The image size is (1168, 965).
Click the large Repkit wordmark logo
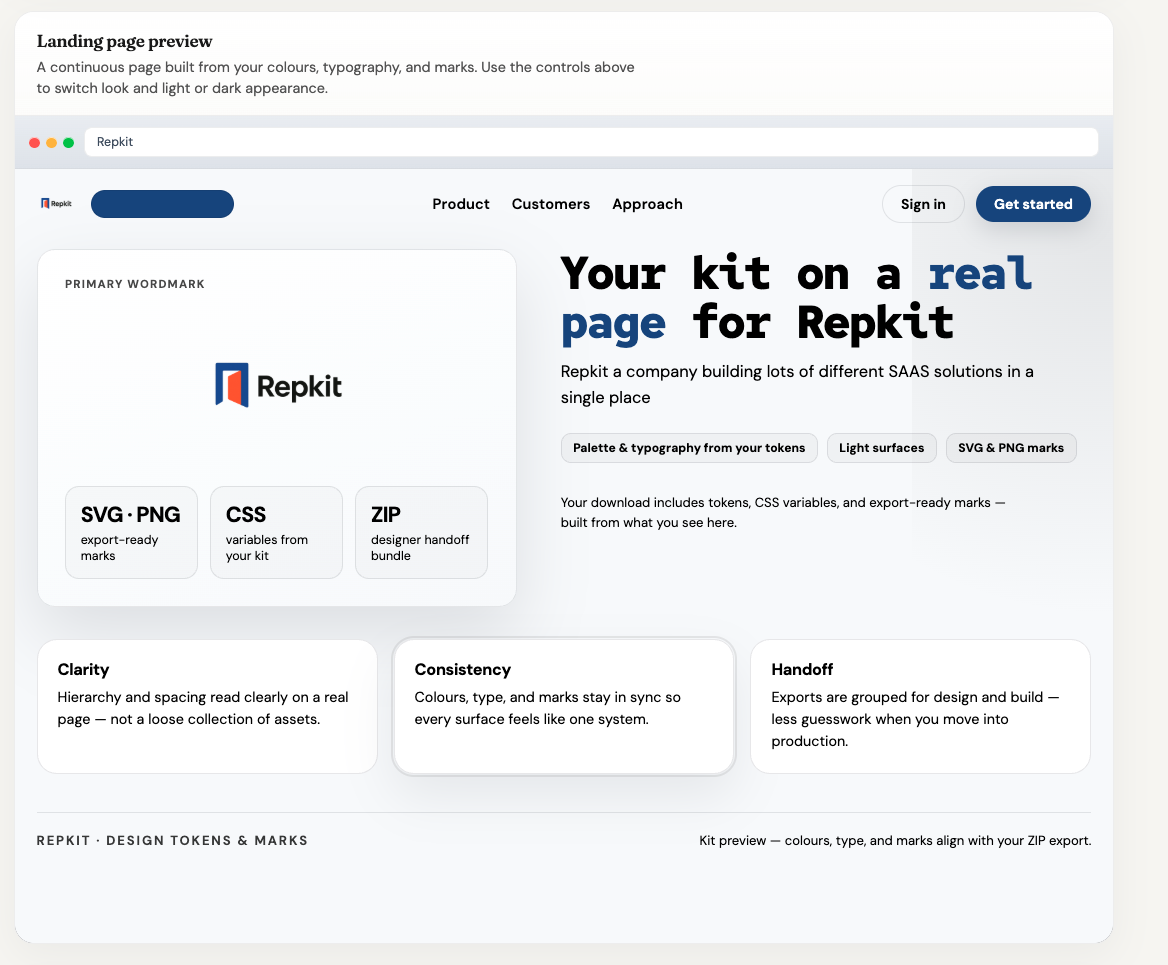[279, 385]
